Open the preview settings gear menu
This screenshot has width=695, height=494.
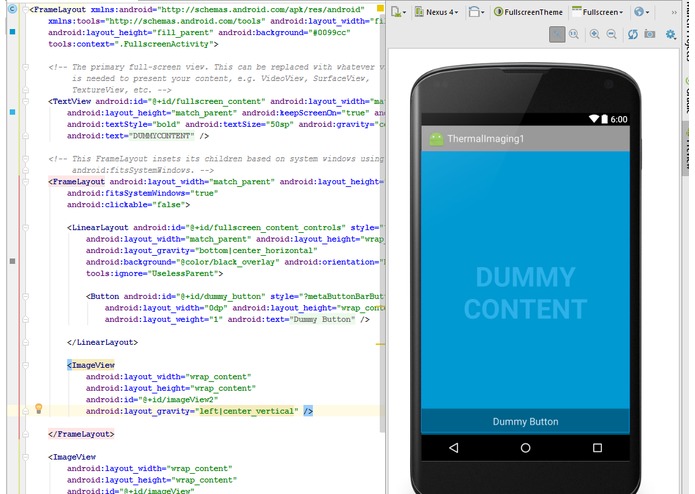[x=671, y=34]
